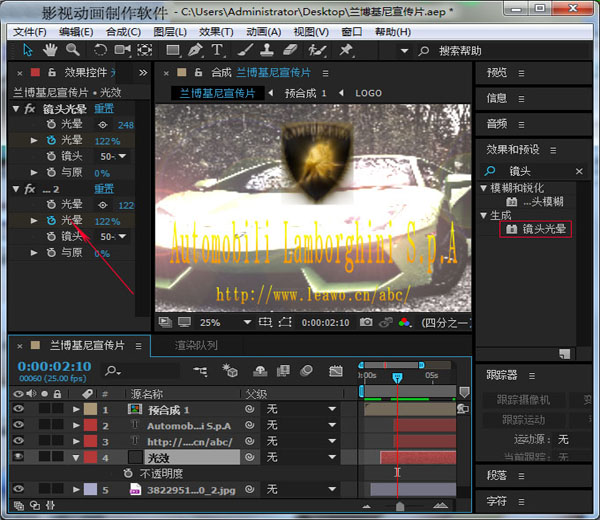Pick flare center crosshair valued 248
Image resolution: width=600 pixels, height=520 pixels.
pos(103,125)
